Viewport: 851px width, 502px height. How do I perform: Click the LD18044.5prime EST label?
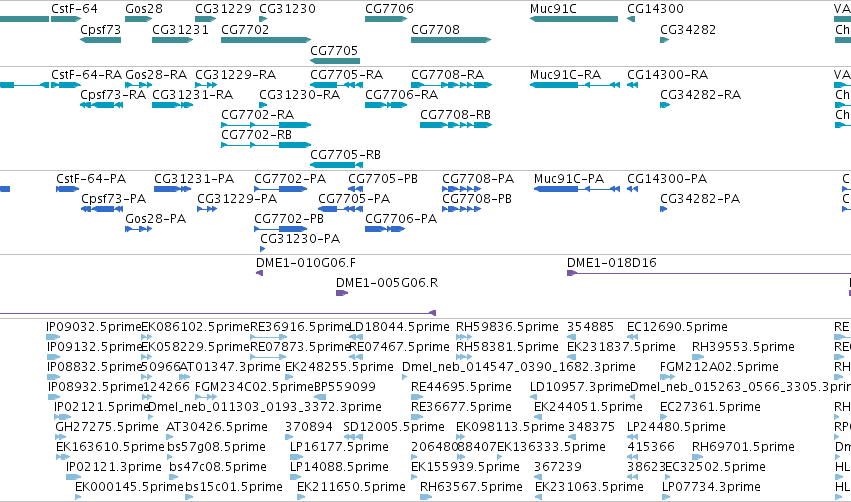(x=399, y=327)
